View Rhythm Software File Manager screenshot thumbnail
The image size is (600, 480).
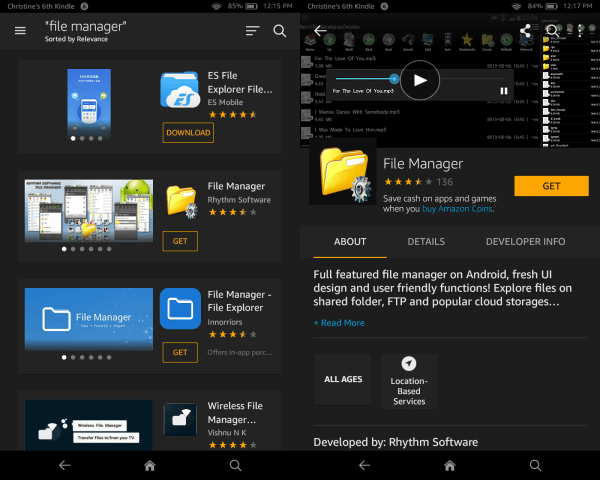[x=89, y=211]
